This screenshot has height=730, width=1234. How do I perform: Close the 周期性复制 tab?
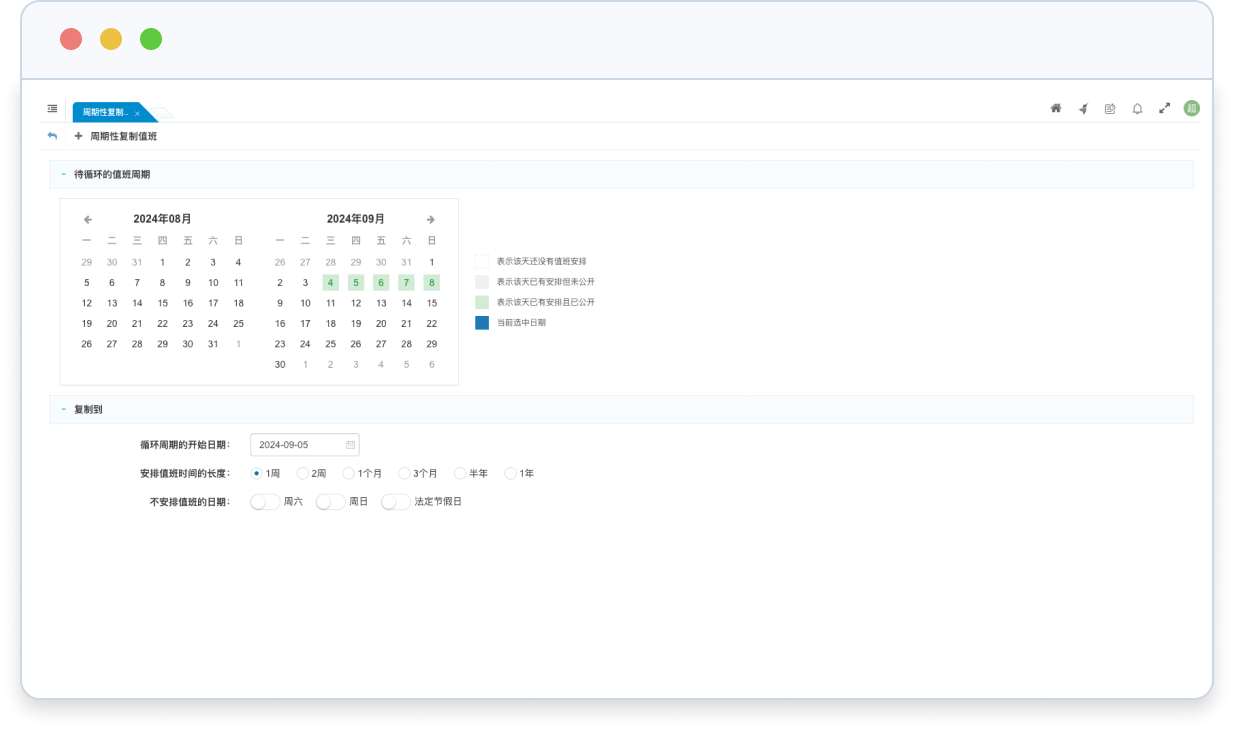[x=137, y=114]
